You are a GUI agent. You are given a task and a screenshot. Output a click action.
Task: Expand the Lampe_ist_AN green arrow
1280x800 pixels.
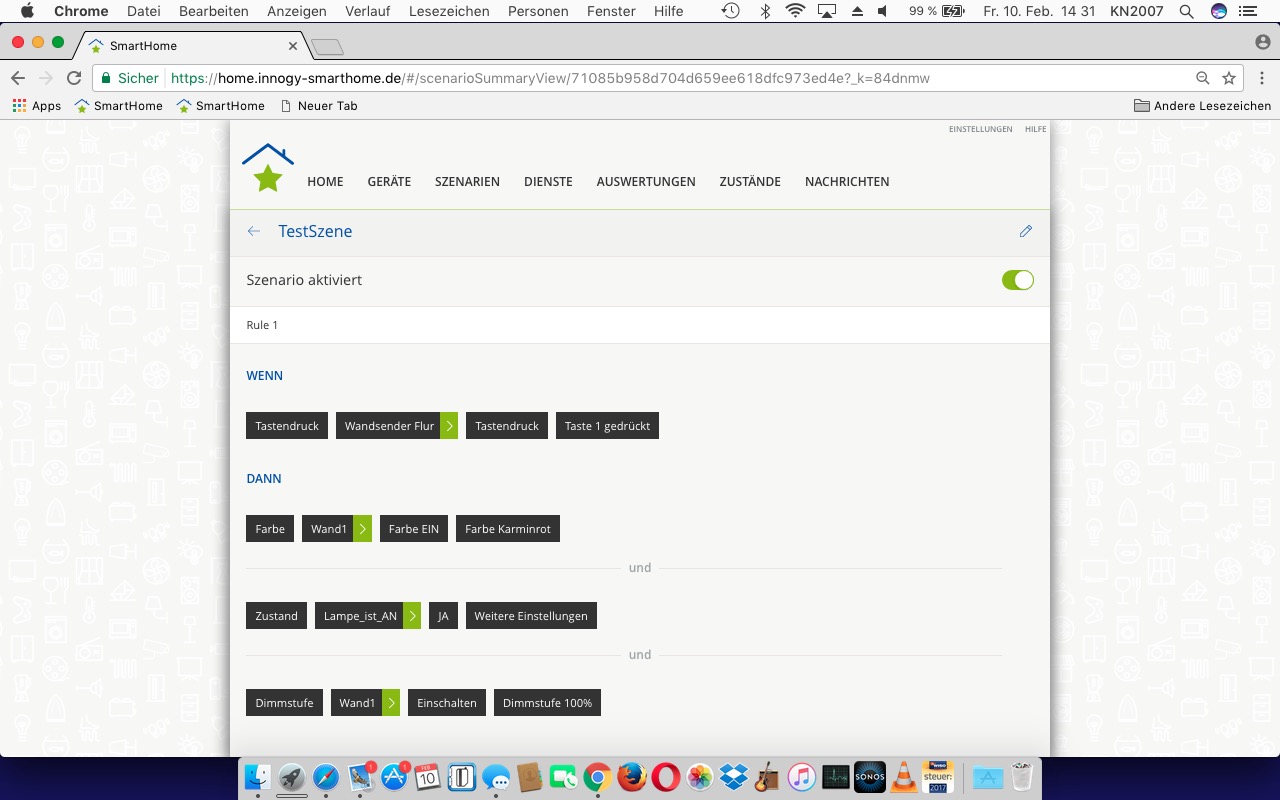coord(412,616)
